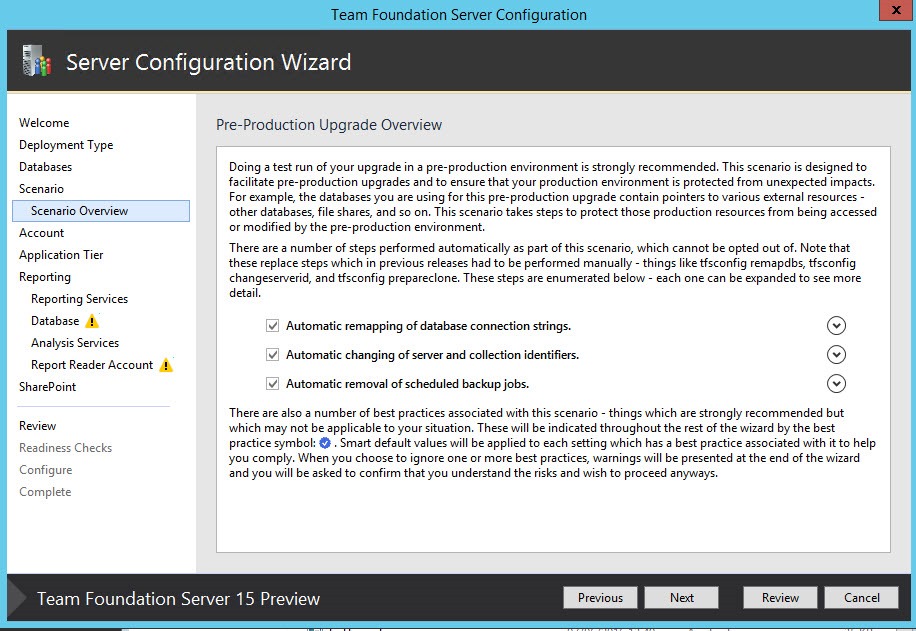Go to the Application Tier step

click(x=61, y=255)
